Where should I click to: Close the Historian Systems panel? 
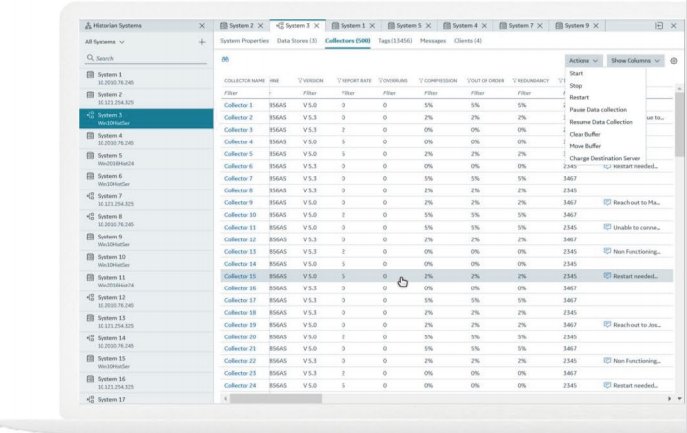pyautogui.click(x=202, y=26)
